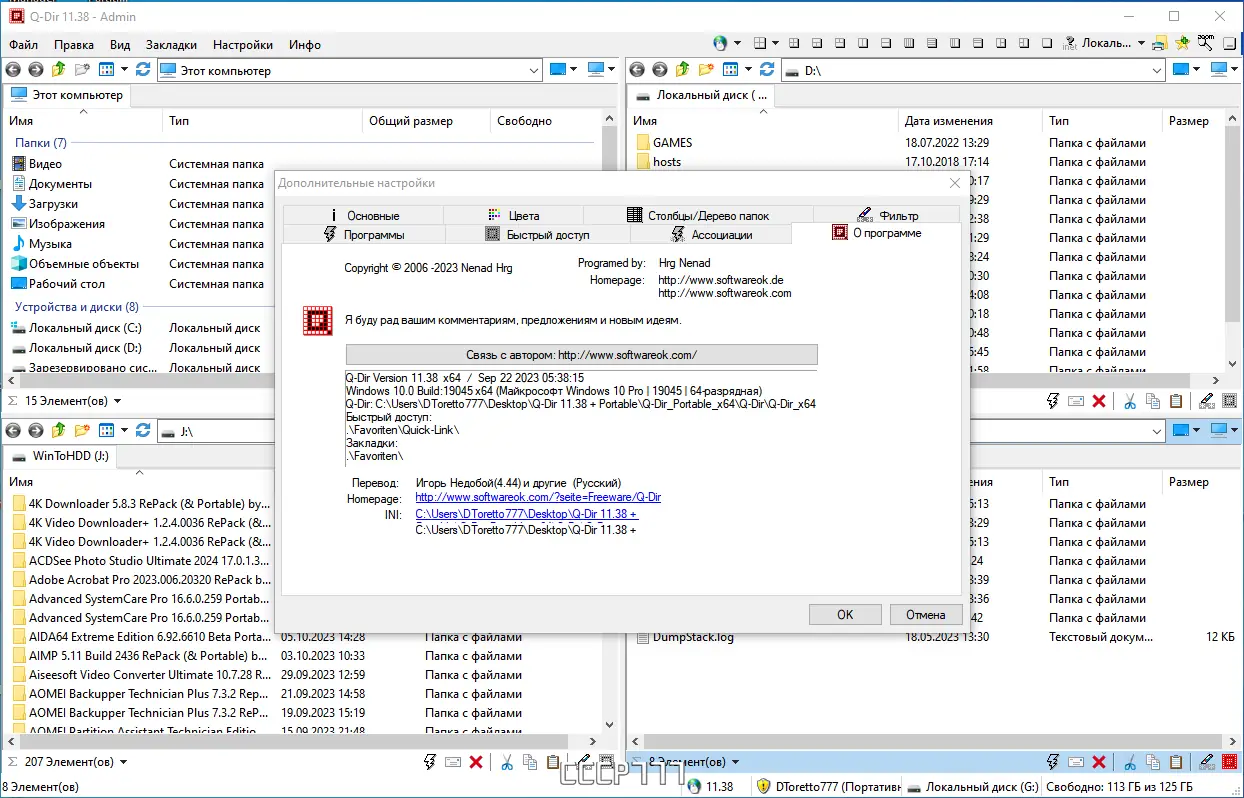Screen dimensions: 1244x798
Task: Click the globe internet icon in main toolbar
Action: [719, 43]
